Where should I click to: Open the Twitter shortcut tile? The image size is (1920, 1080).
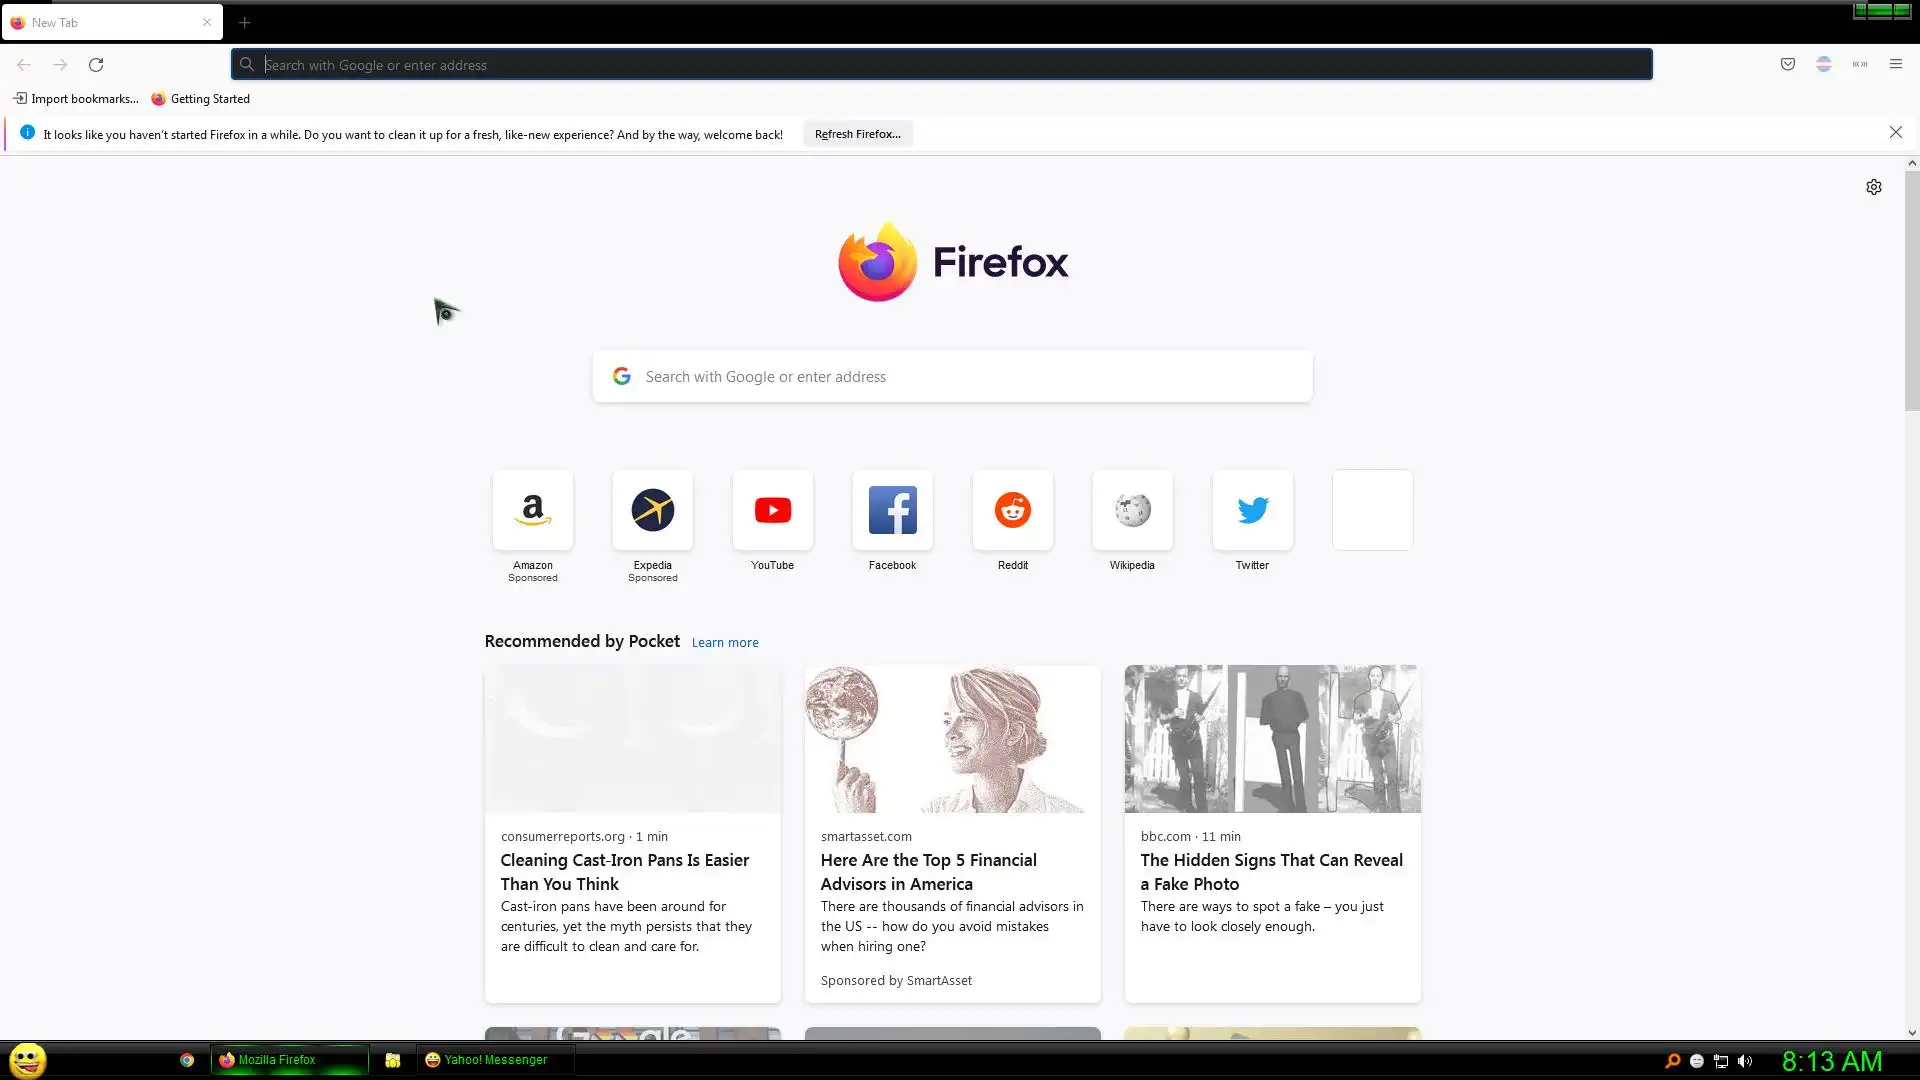(1252, 511)
